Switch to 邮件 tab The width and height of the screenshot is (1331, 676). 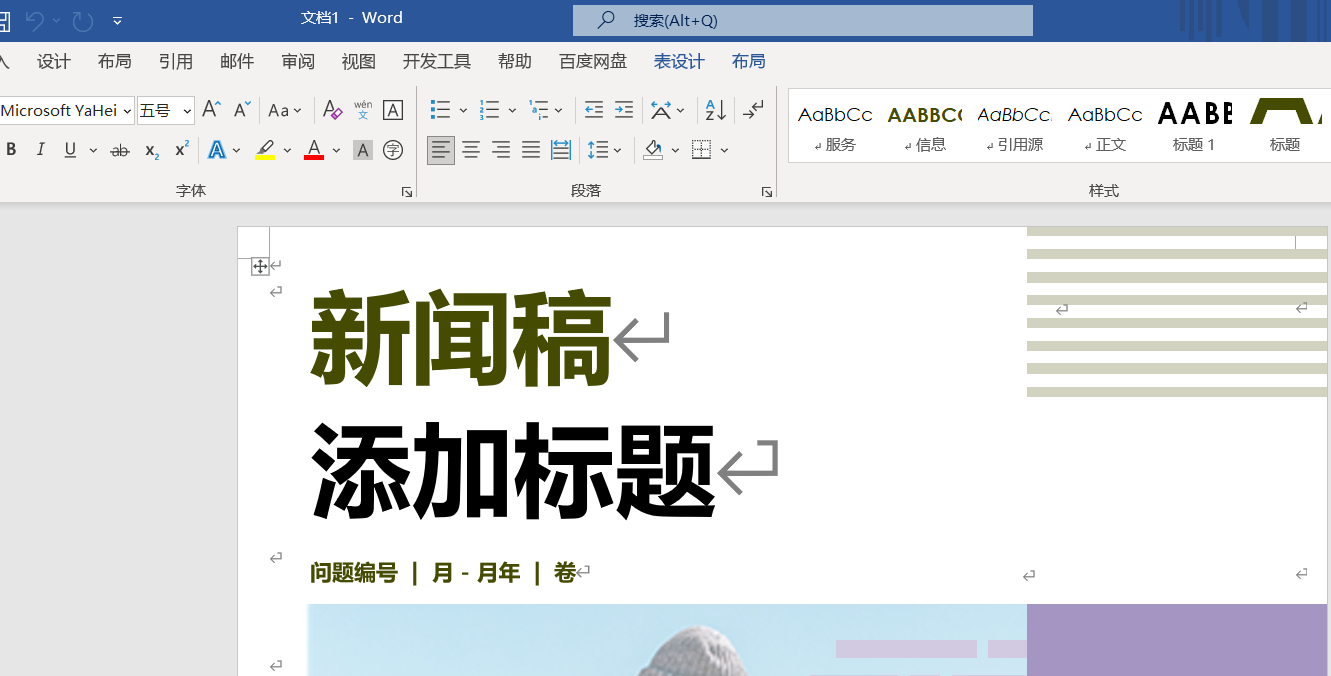click(237, 61)
